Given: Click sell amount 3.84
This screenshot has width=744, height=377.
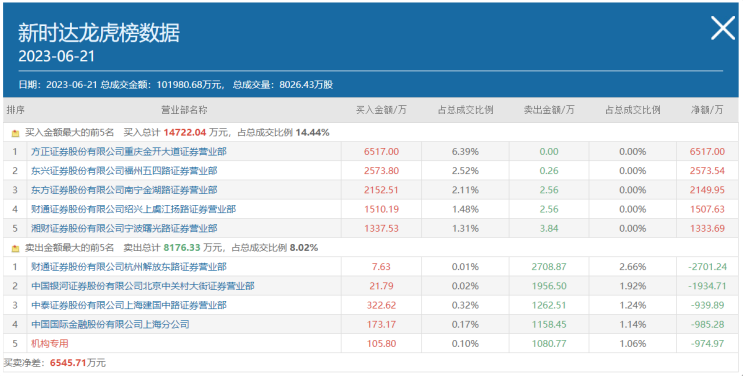Looking at the screenshot, I should 549,229.
